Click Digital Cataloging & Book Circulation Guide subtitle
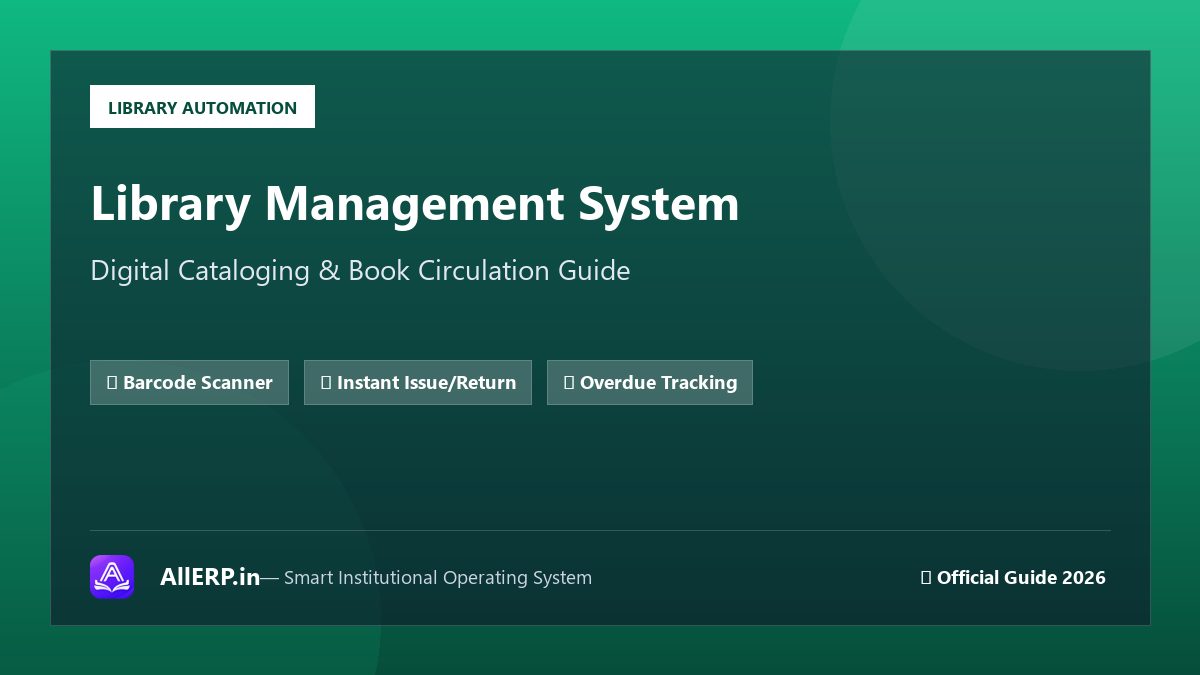This screenshot has height=675, width=1200. 360,271
